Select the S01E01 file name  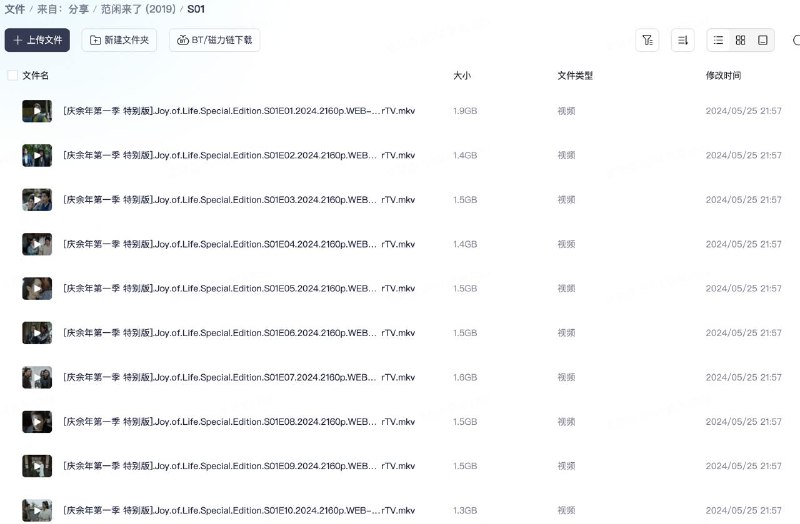coord(239,111)
